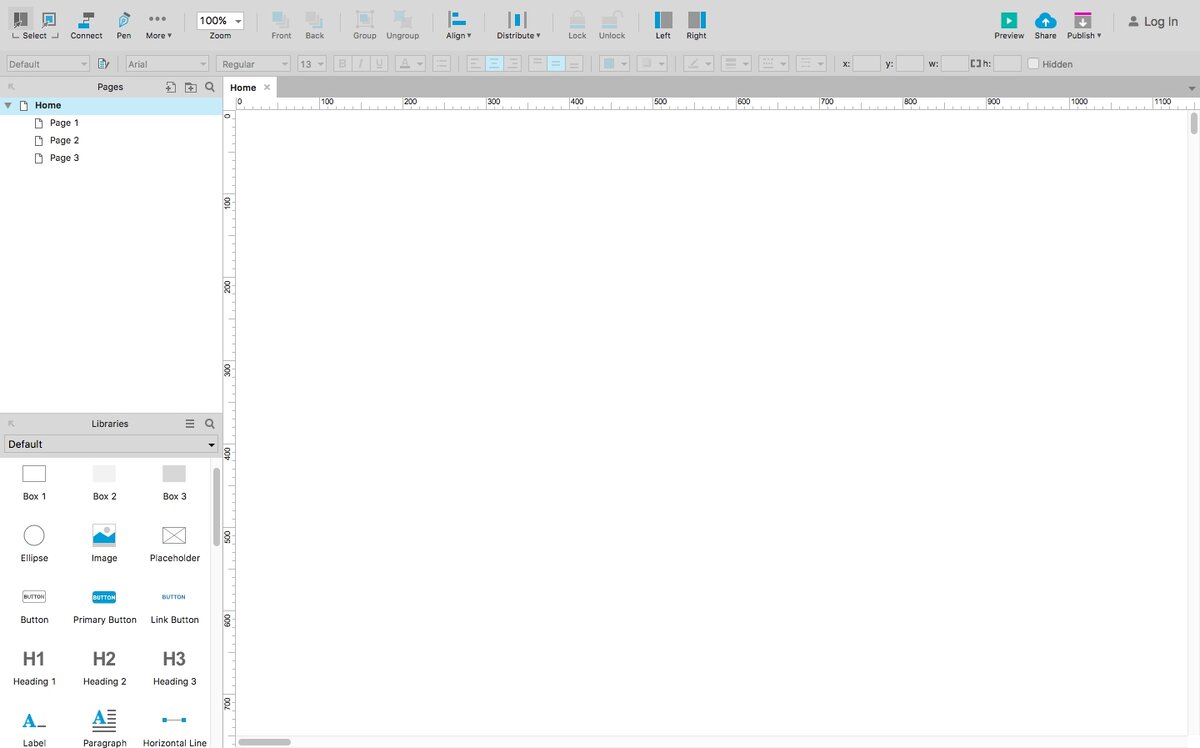Align text to the top
1200x748 pixels.
[x=537, y=64]
